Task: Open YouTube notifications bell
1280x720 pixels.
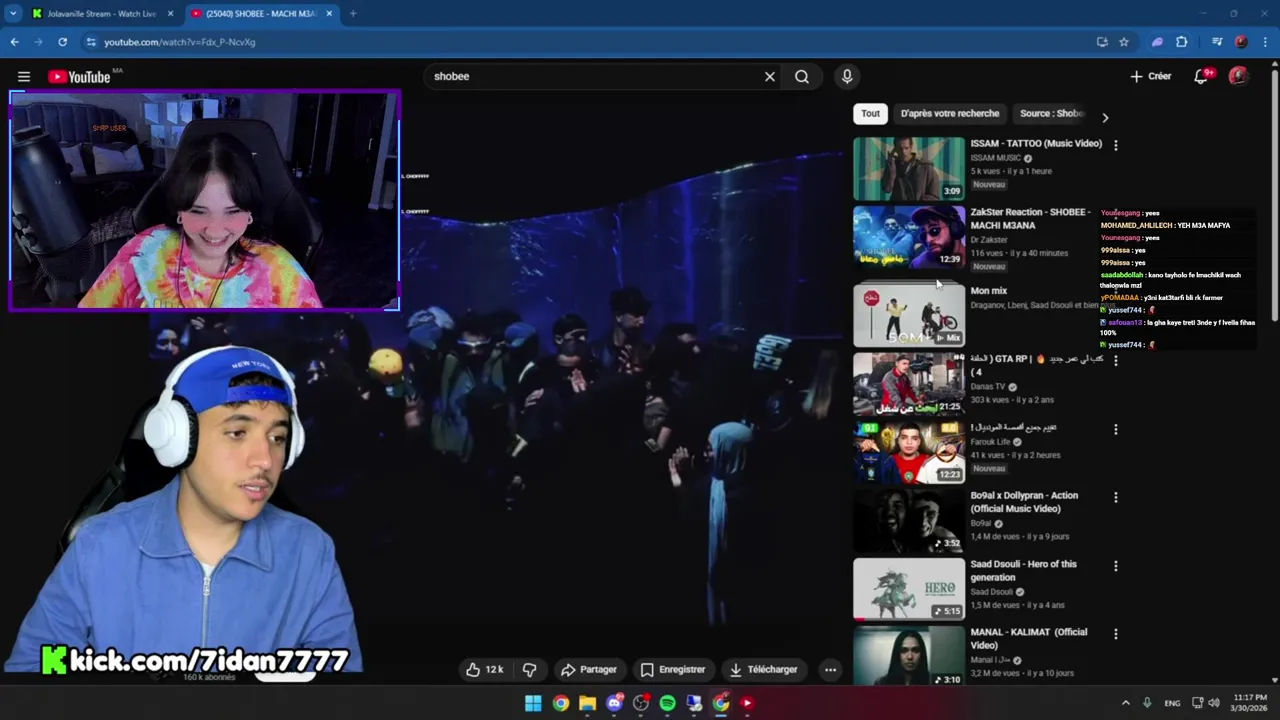Action: click(1201, 76)
